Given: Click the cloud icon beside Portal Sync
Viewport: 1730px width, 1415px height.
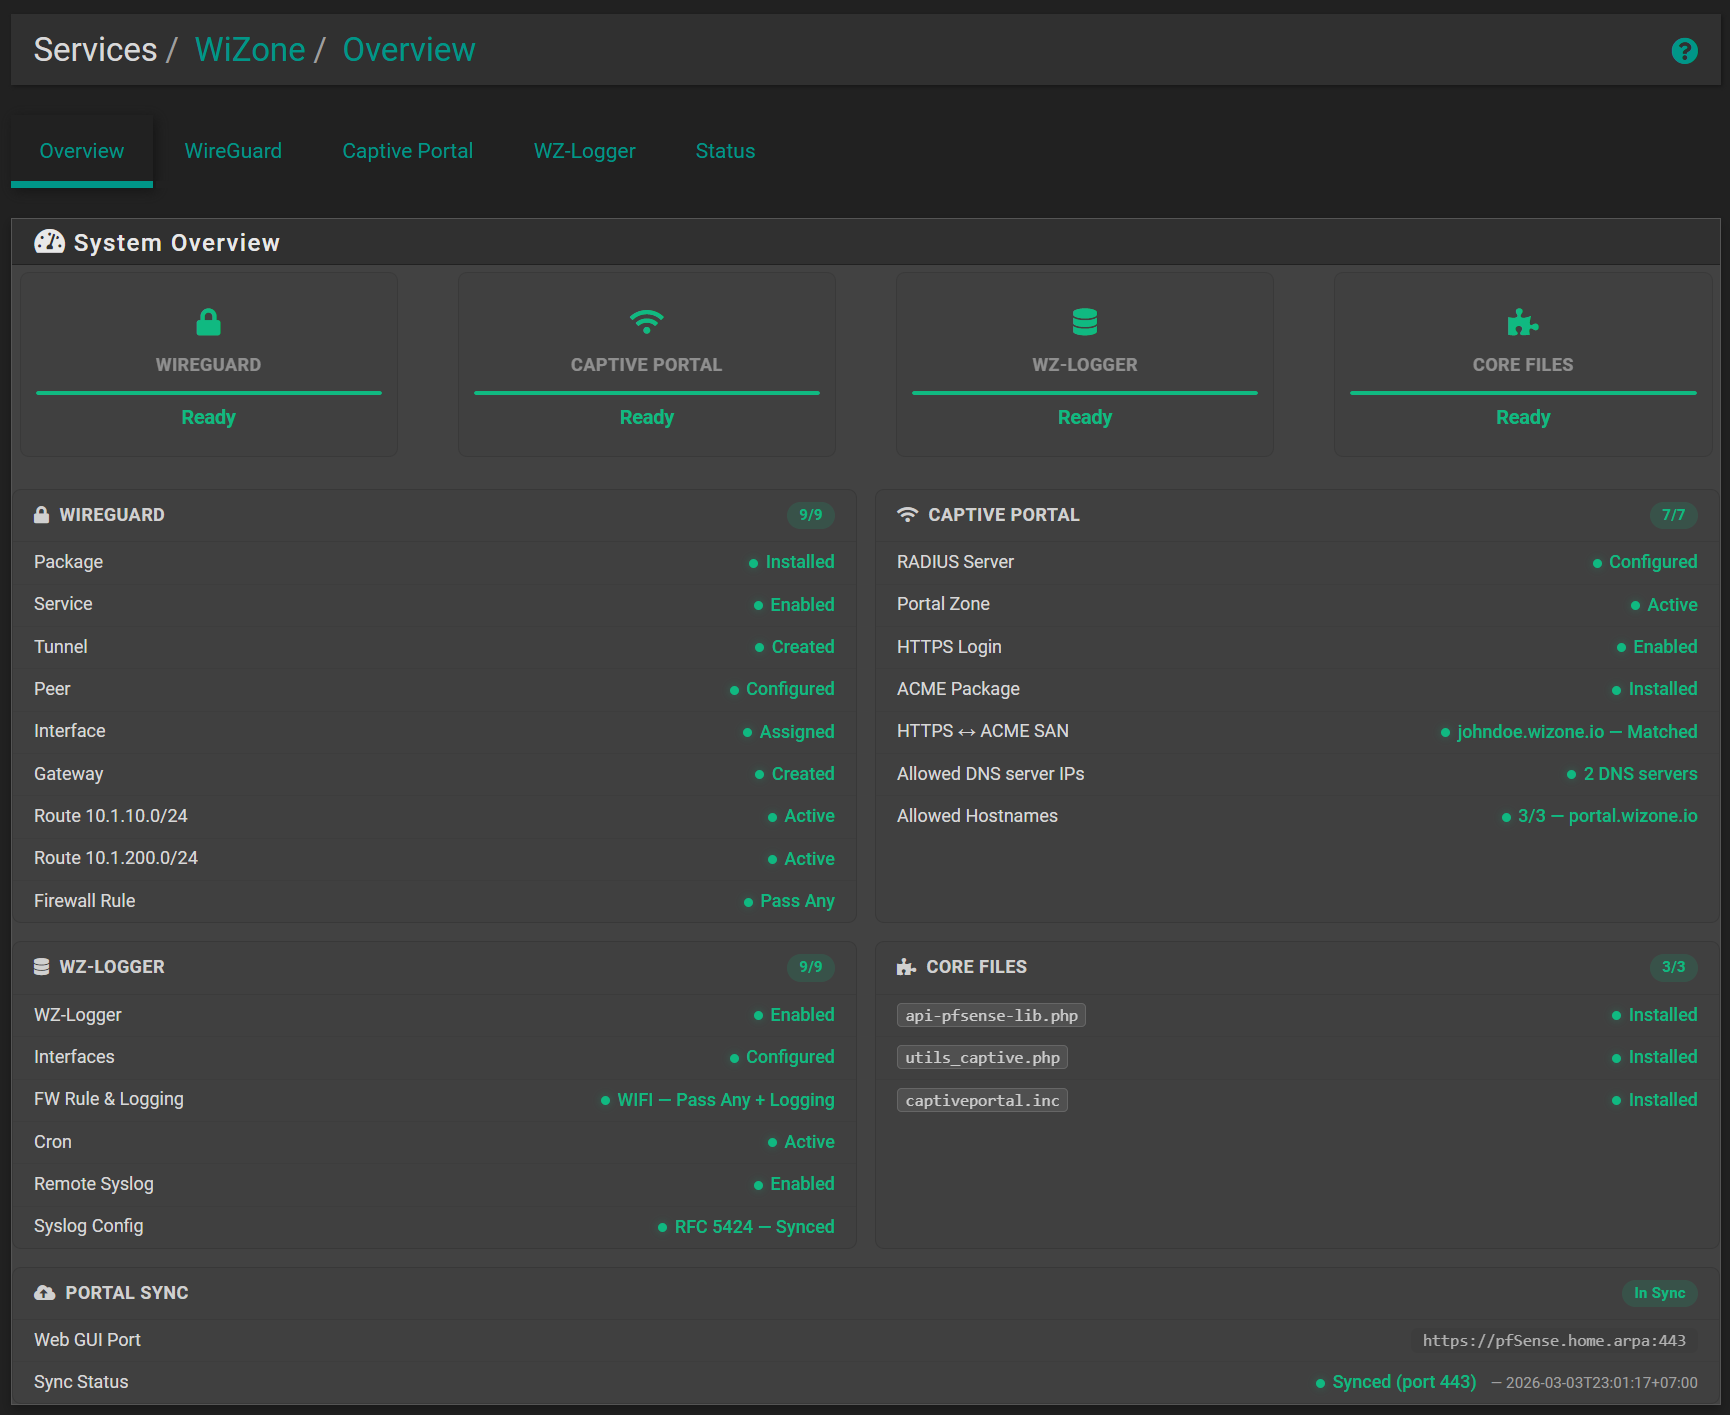Looking at the screenshot, I should (44, 1292).
